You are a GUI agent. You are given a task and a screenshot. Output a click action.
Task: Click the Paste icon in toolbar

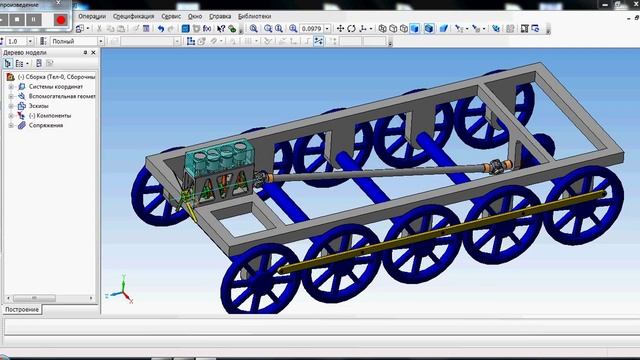pyautogui.click(x=121, y=29)
